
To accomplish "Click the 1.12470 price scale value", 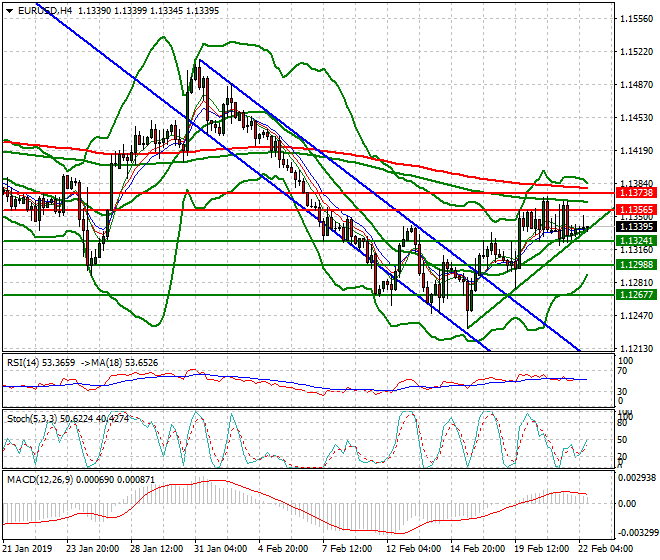I will 637,316.
